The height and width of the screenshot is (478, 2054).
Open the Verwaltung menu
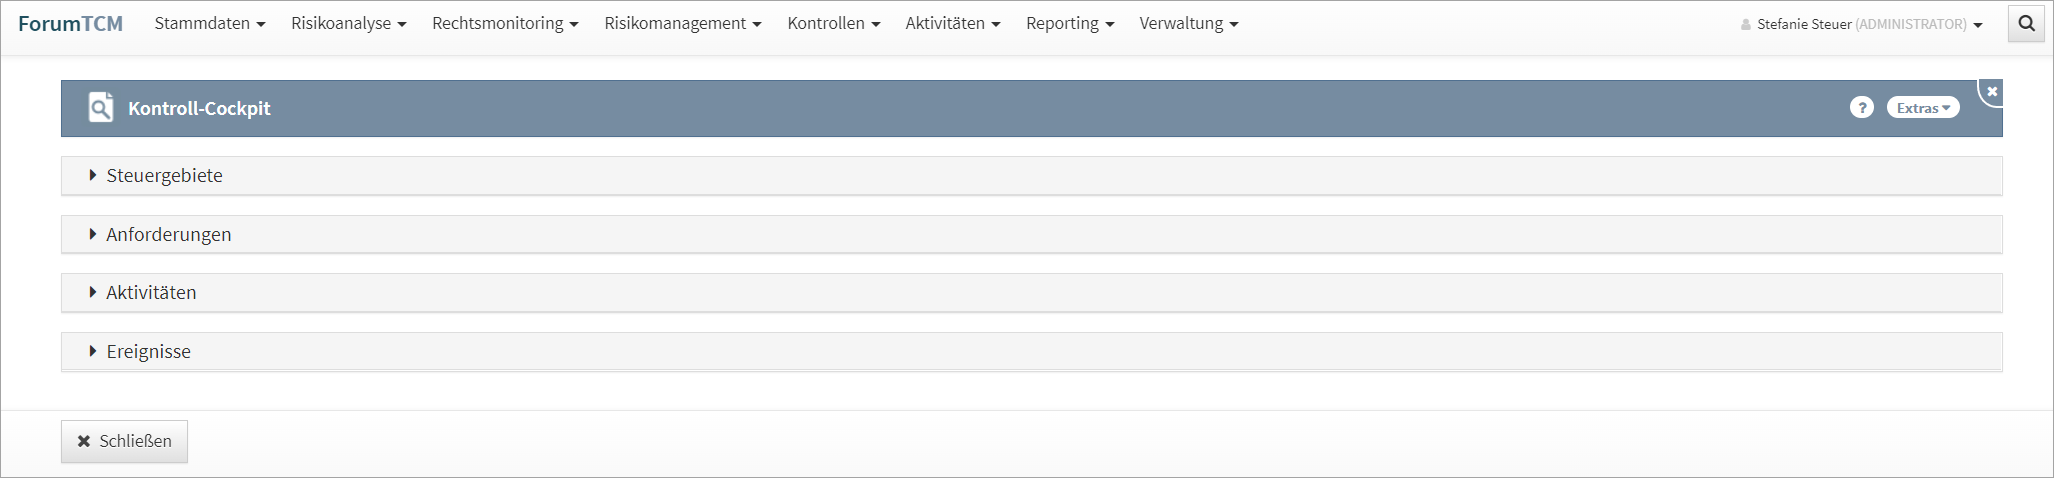coord(1188,24)
